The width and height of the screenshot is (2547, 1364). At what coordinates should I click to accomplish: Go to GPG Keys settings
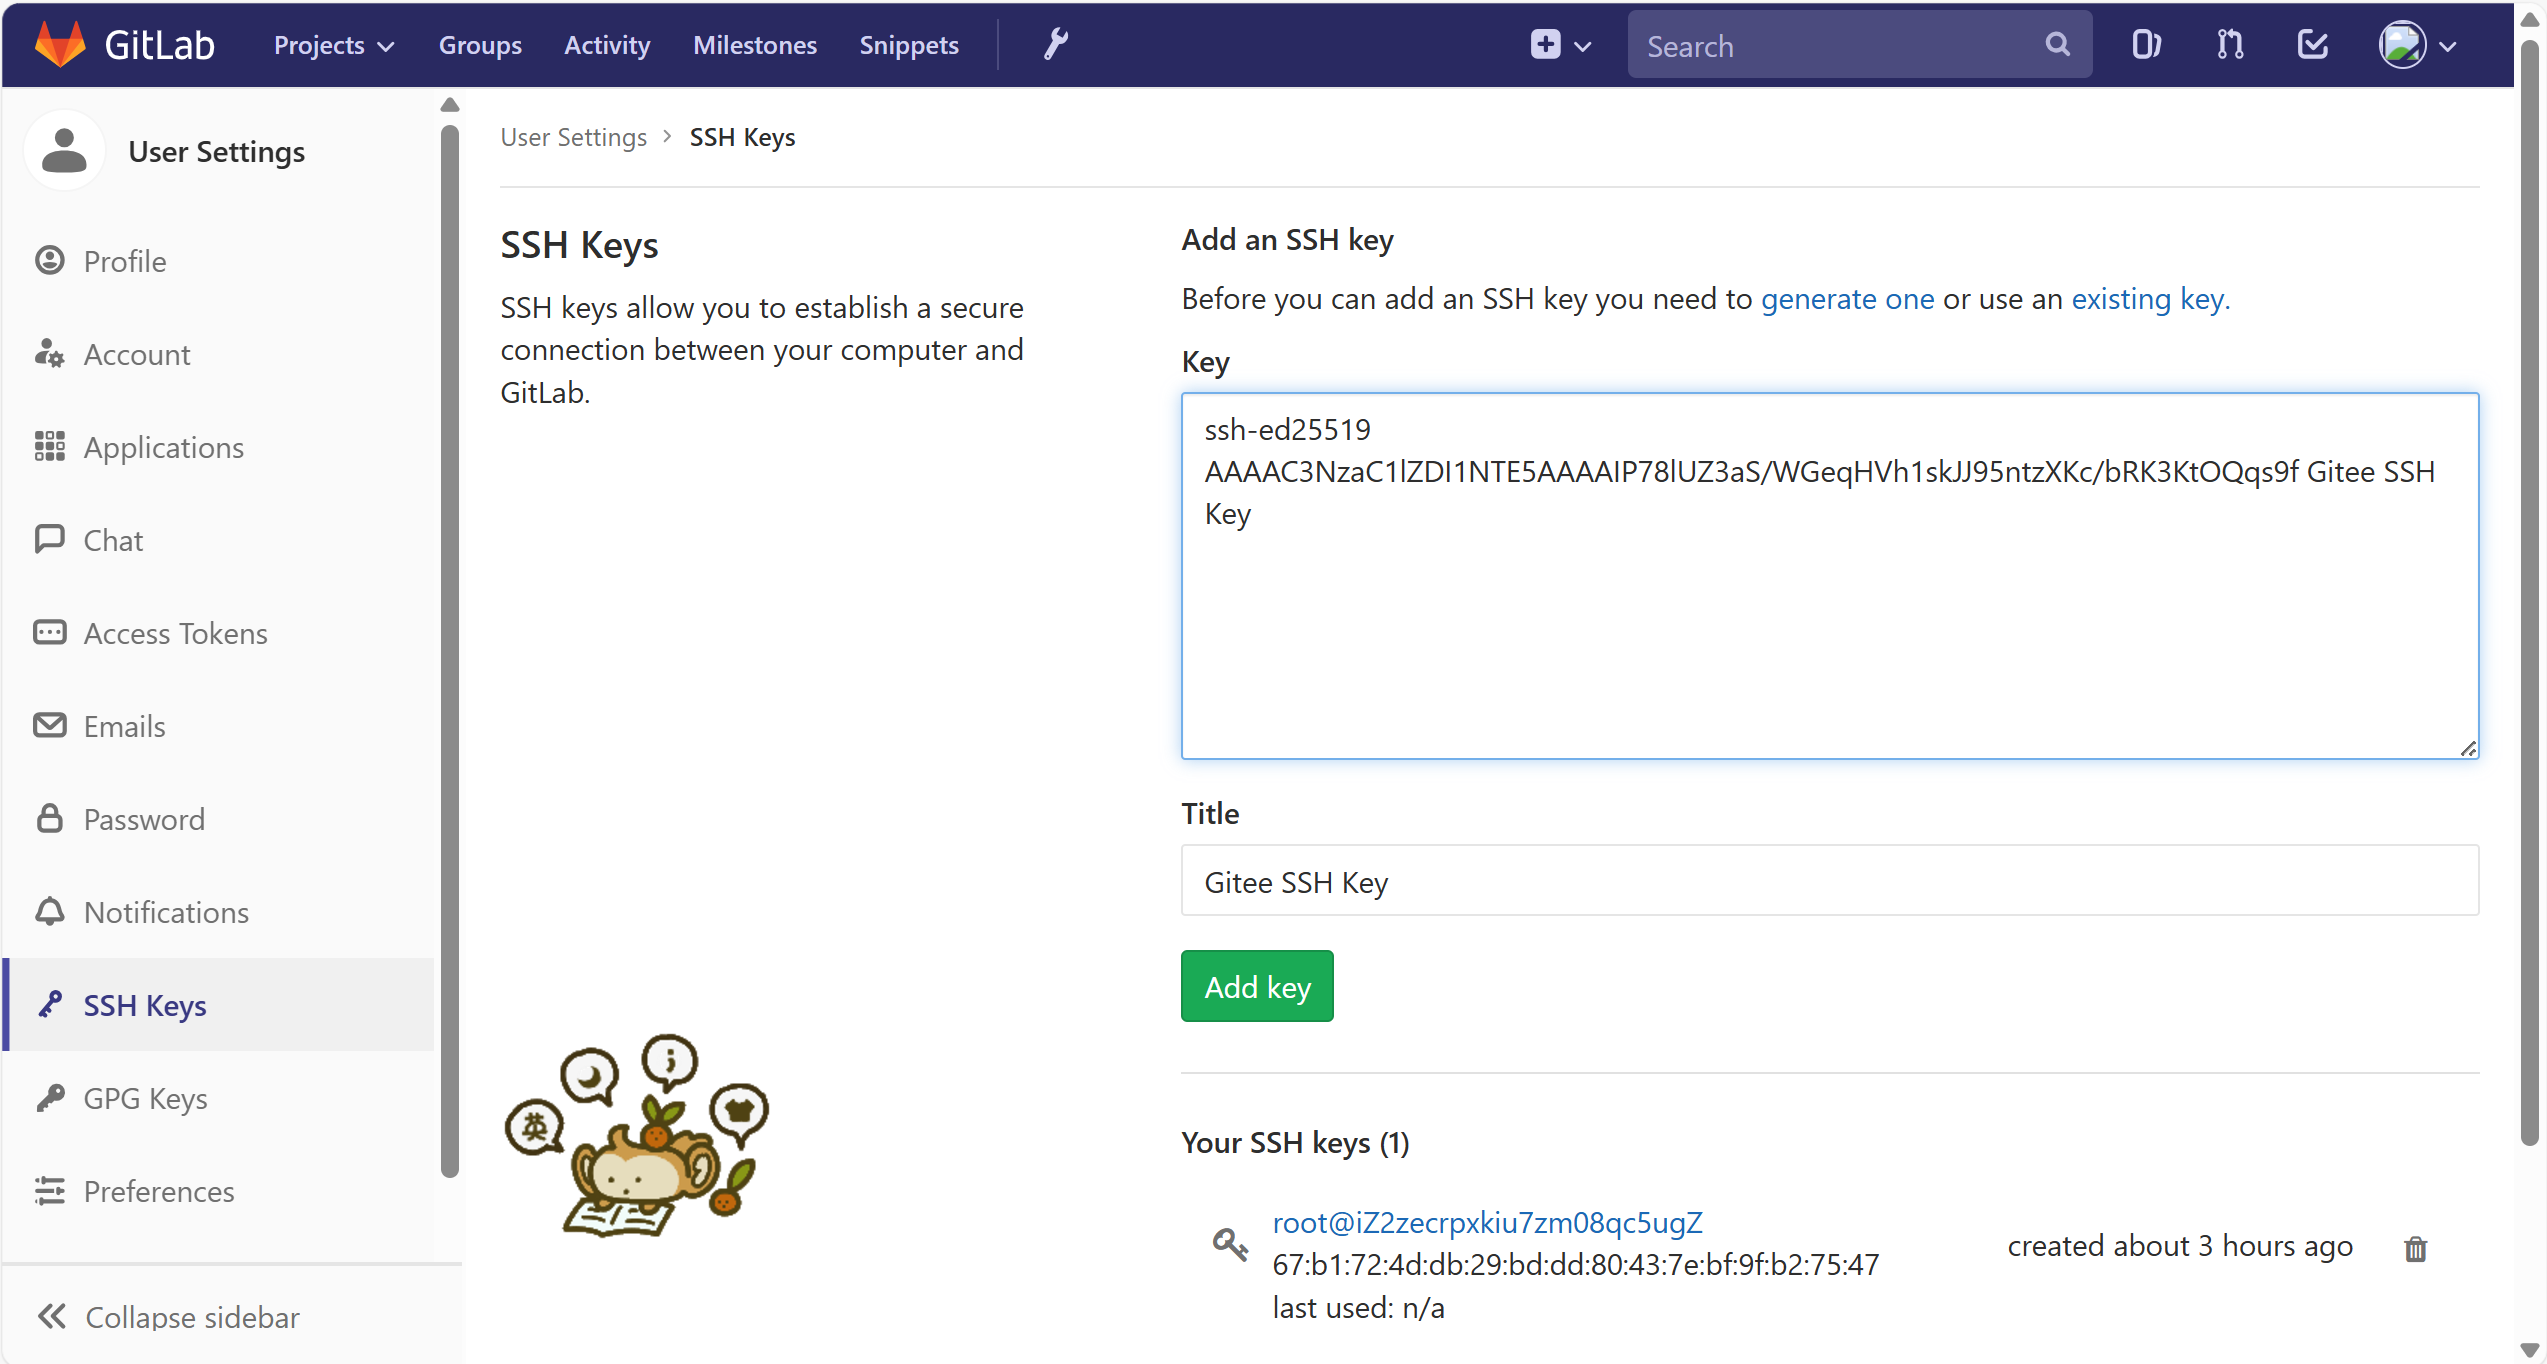tap(145, 1098)
